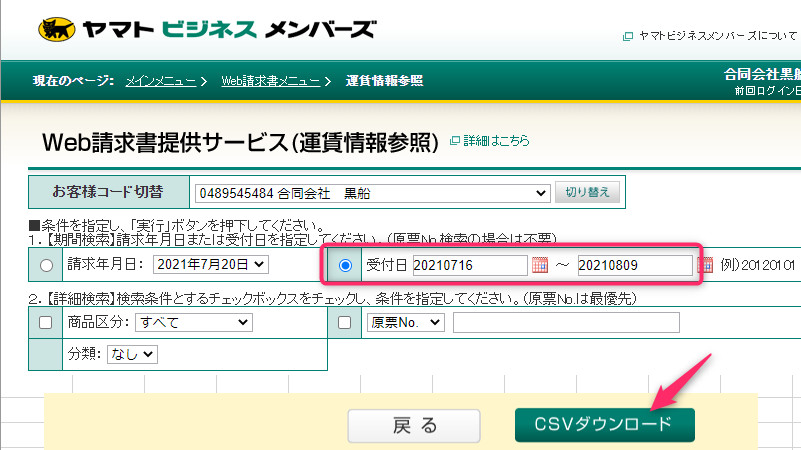Open calendar picker for end 受付日

tap(705, 265)
